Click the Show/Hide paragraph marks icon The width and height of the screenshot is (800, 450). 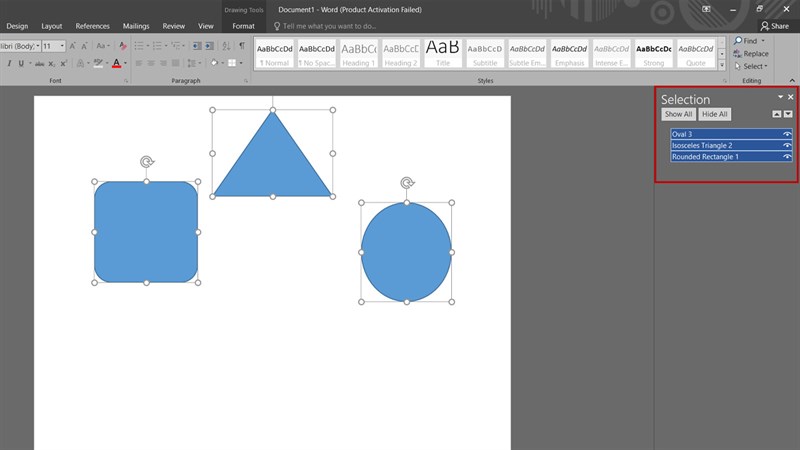(241, 46)
